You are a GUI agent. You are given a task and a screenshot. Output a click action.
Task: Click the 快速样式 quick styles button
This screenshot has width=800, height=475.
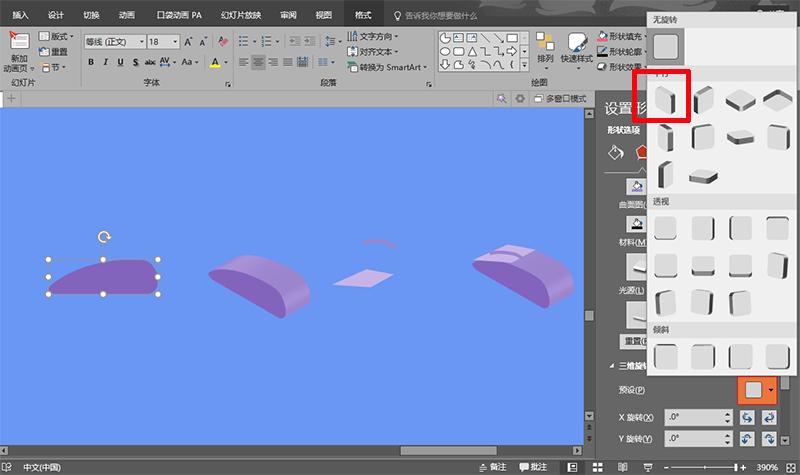(577, 47)
